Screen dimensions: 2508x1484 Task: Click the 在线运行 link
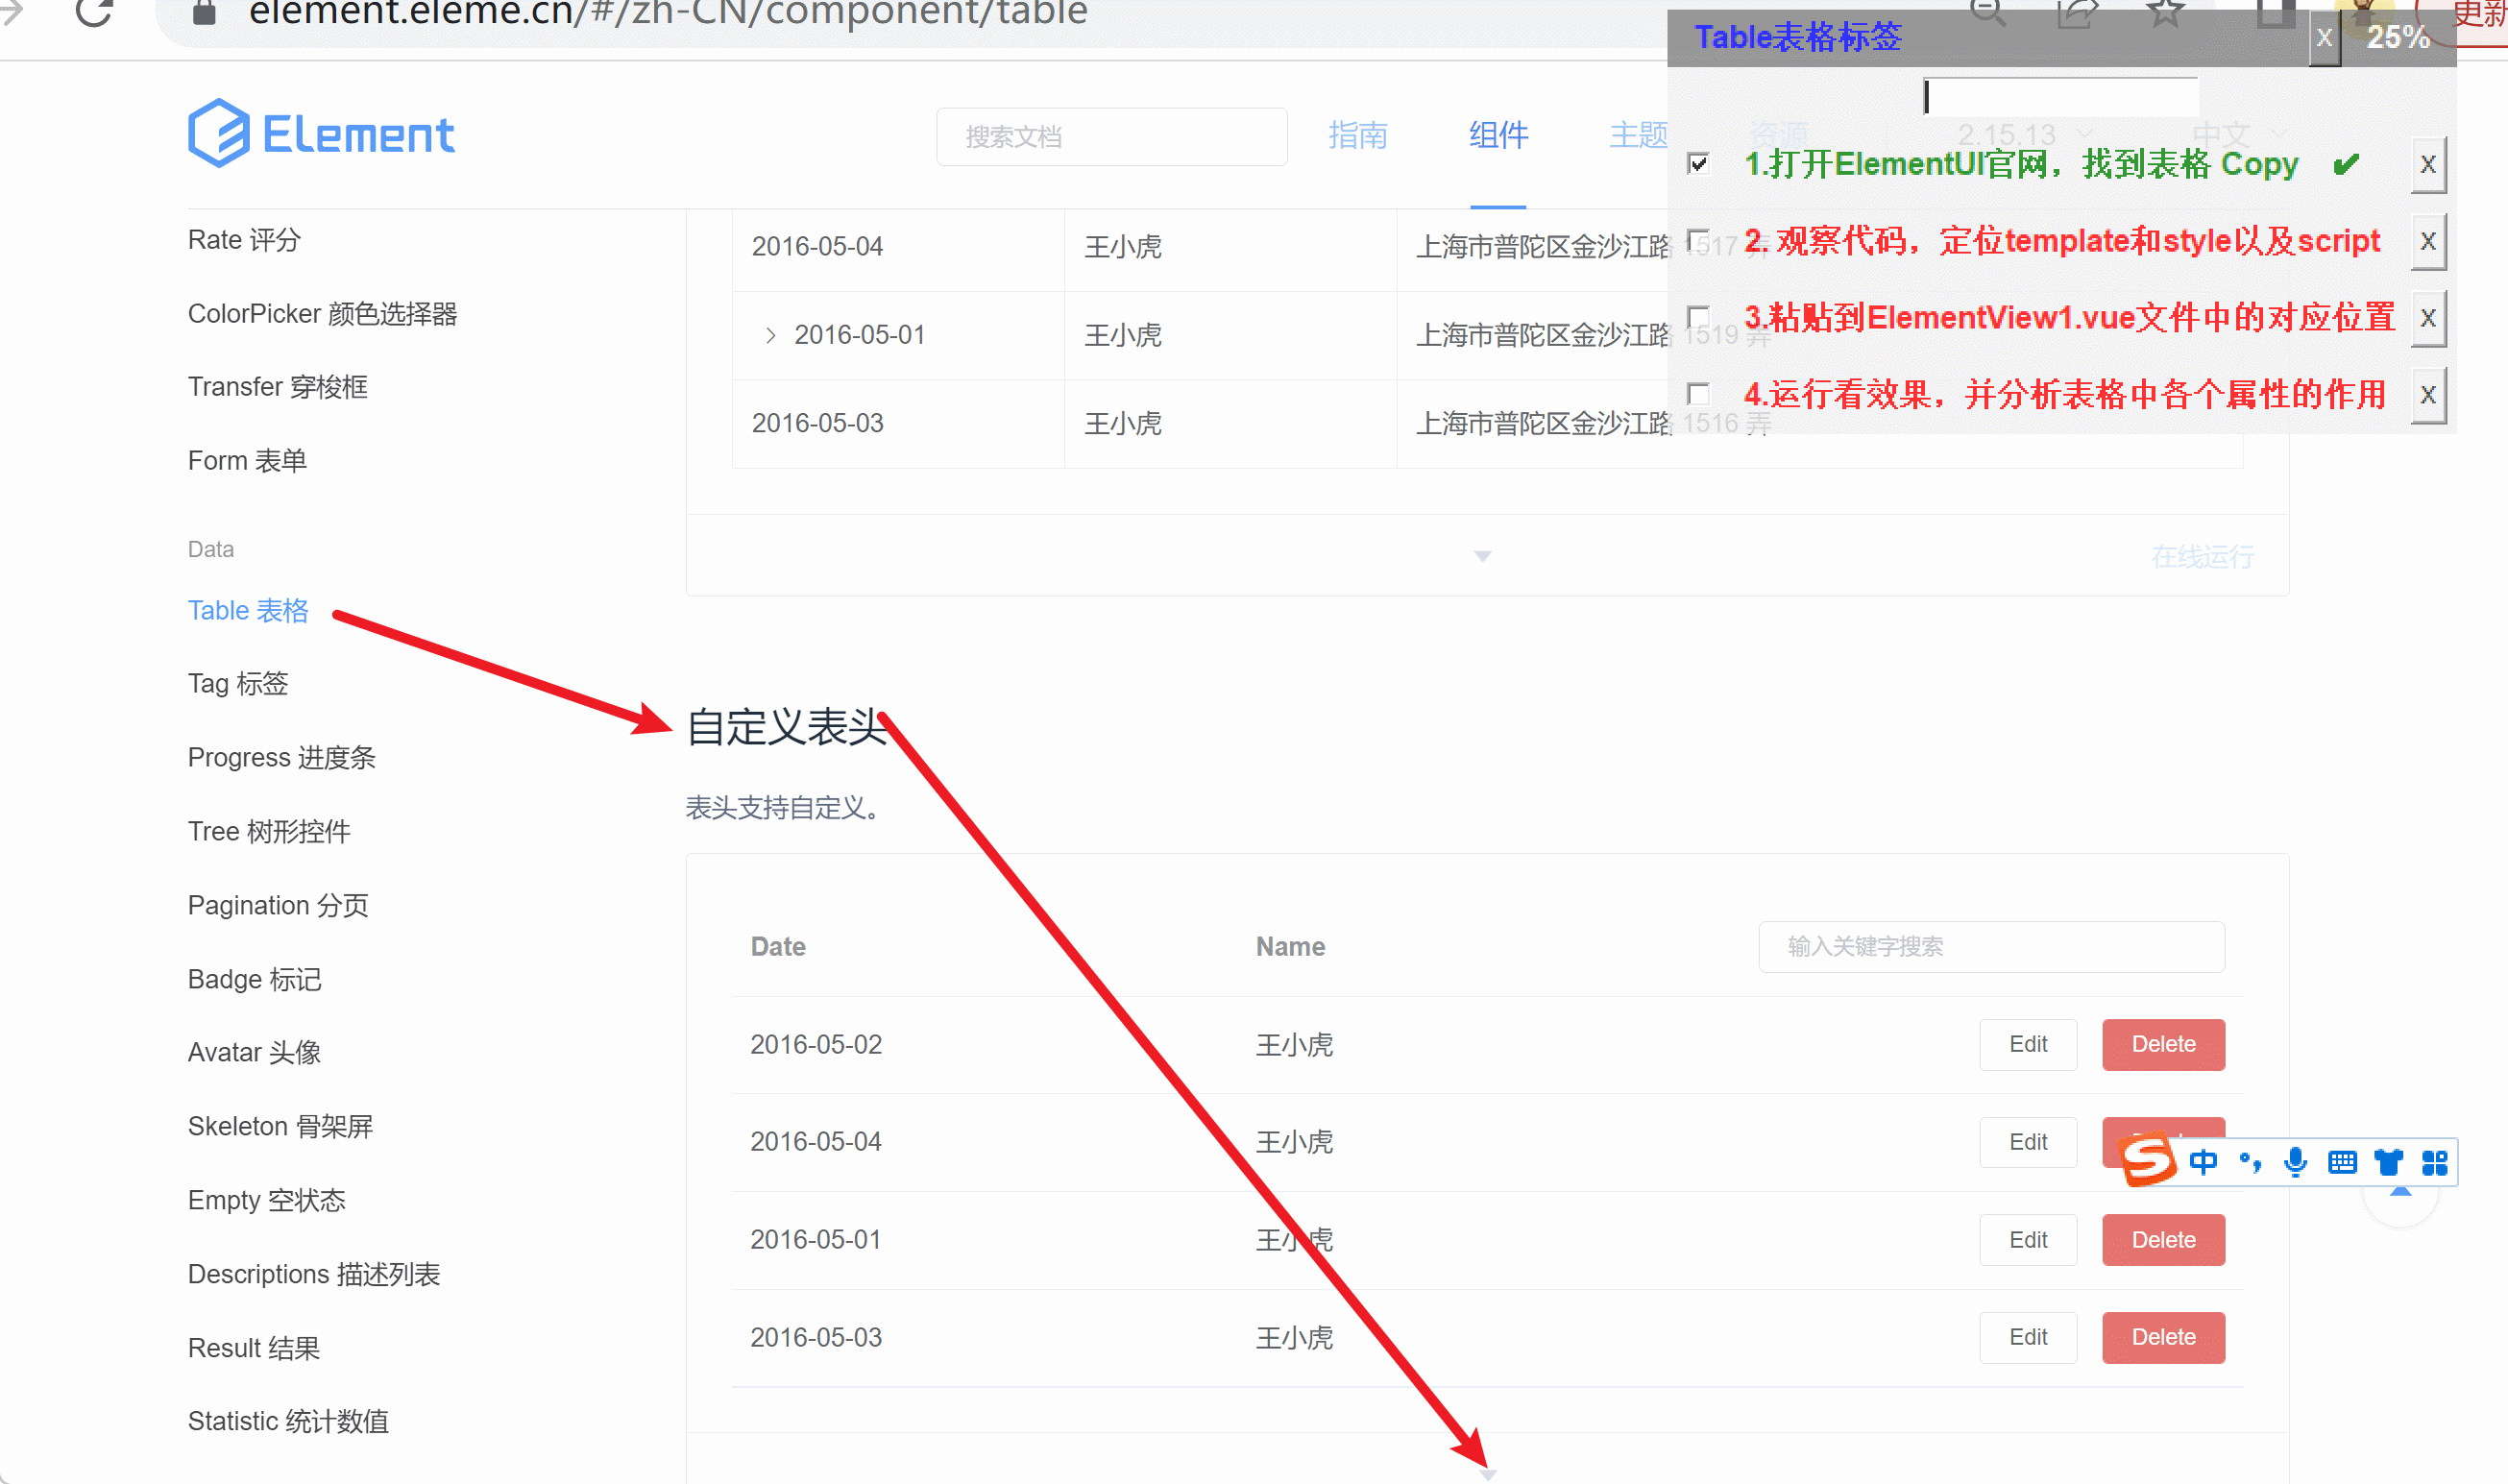click(2203, 557)
